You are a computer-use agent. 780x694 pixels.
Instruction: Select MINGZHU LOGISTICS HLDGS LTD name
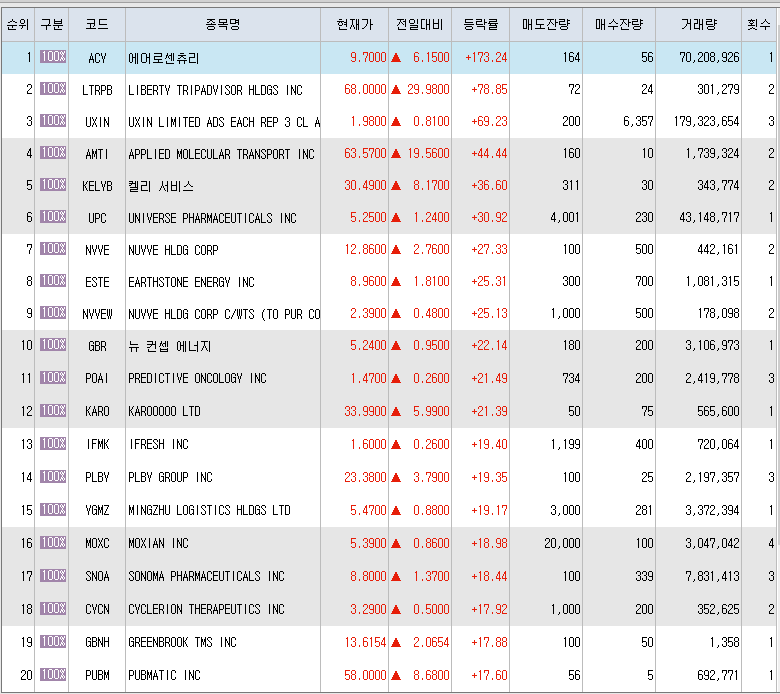[209, 510]
